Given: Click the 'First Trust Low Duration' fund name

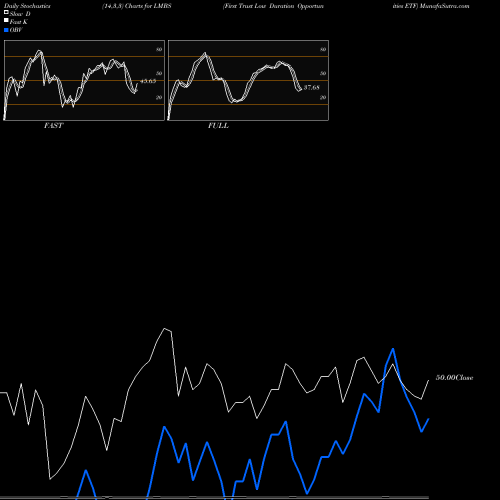Looking at the screenshot, I should [x=259, y=6].
